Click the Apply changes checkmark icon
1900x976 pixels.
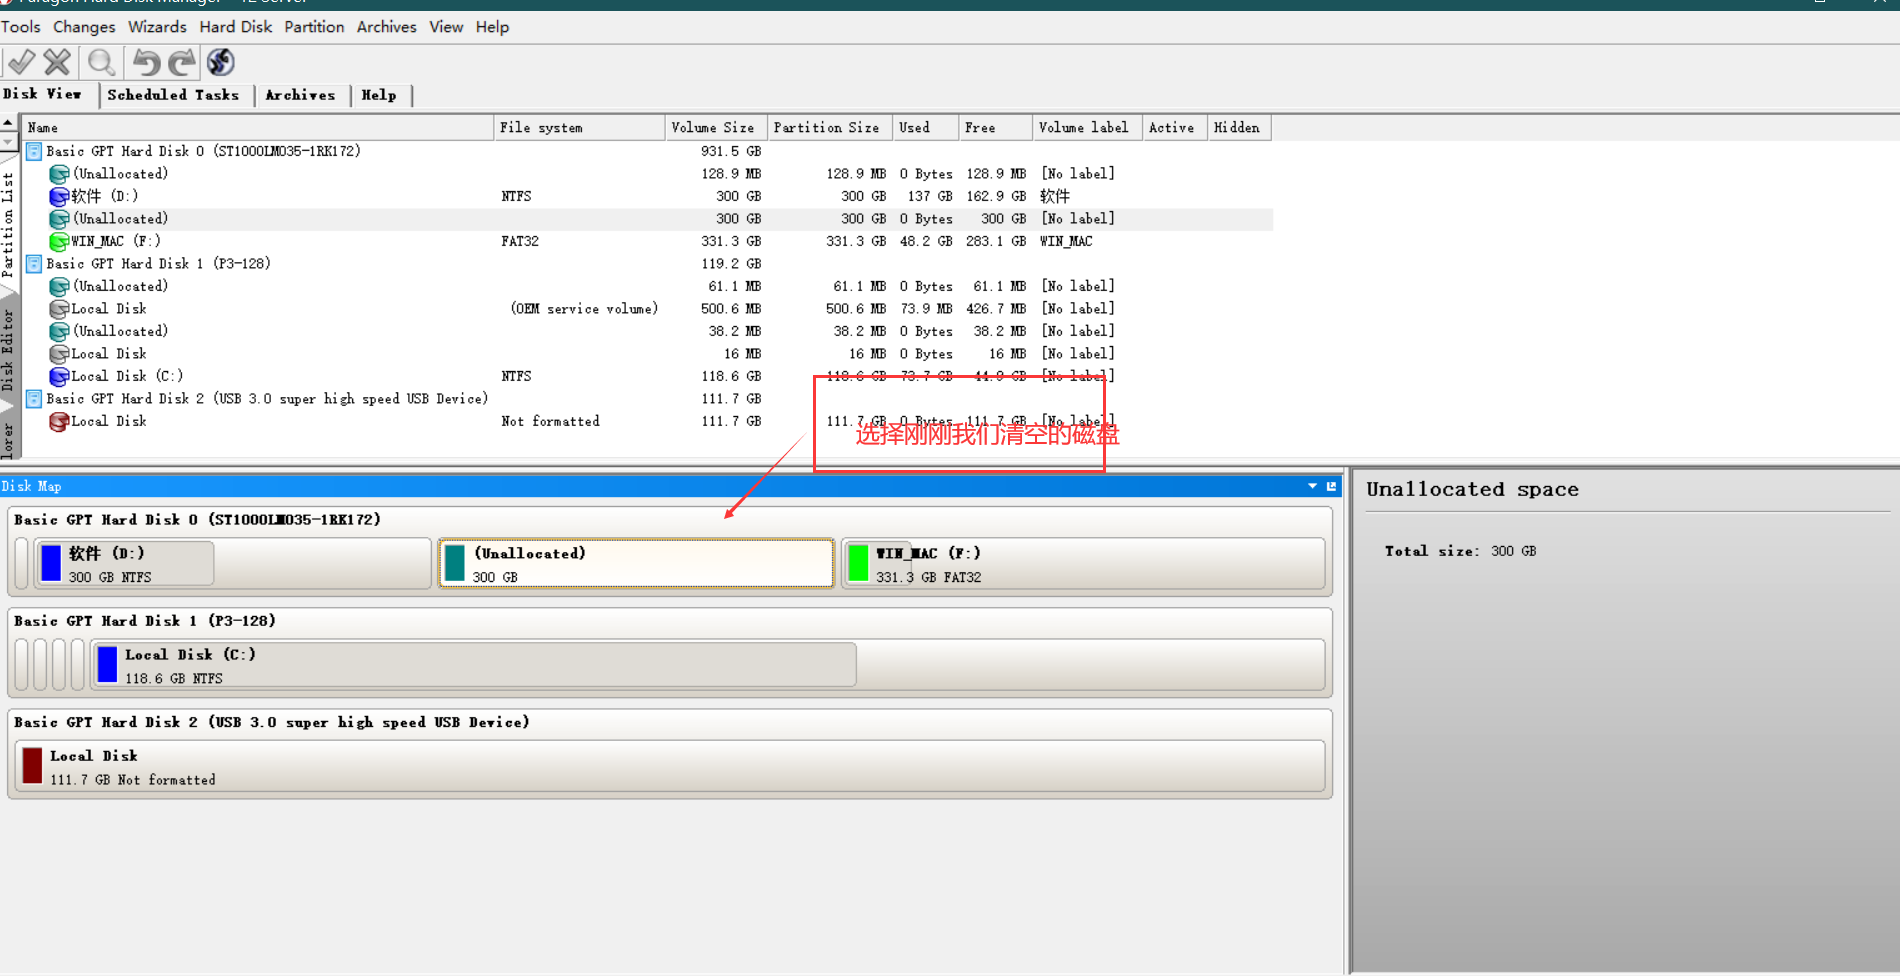(x=21, y=62)
